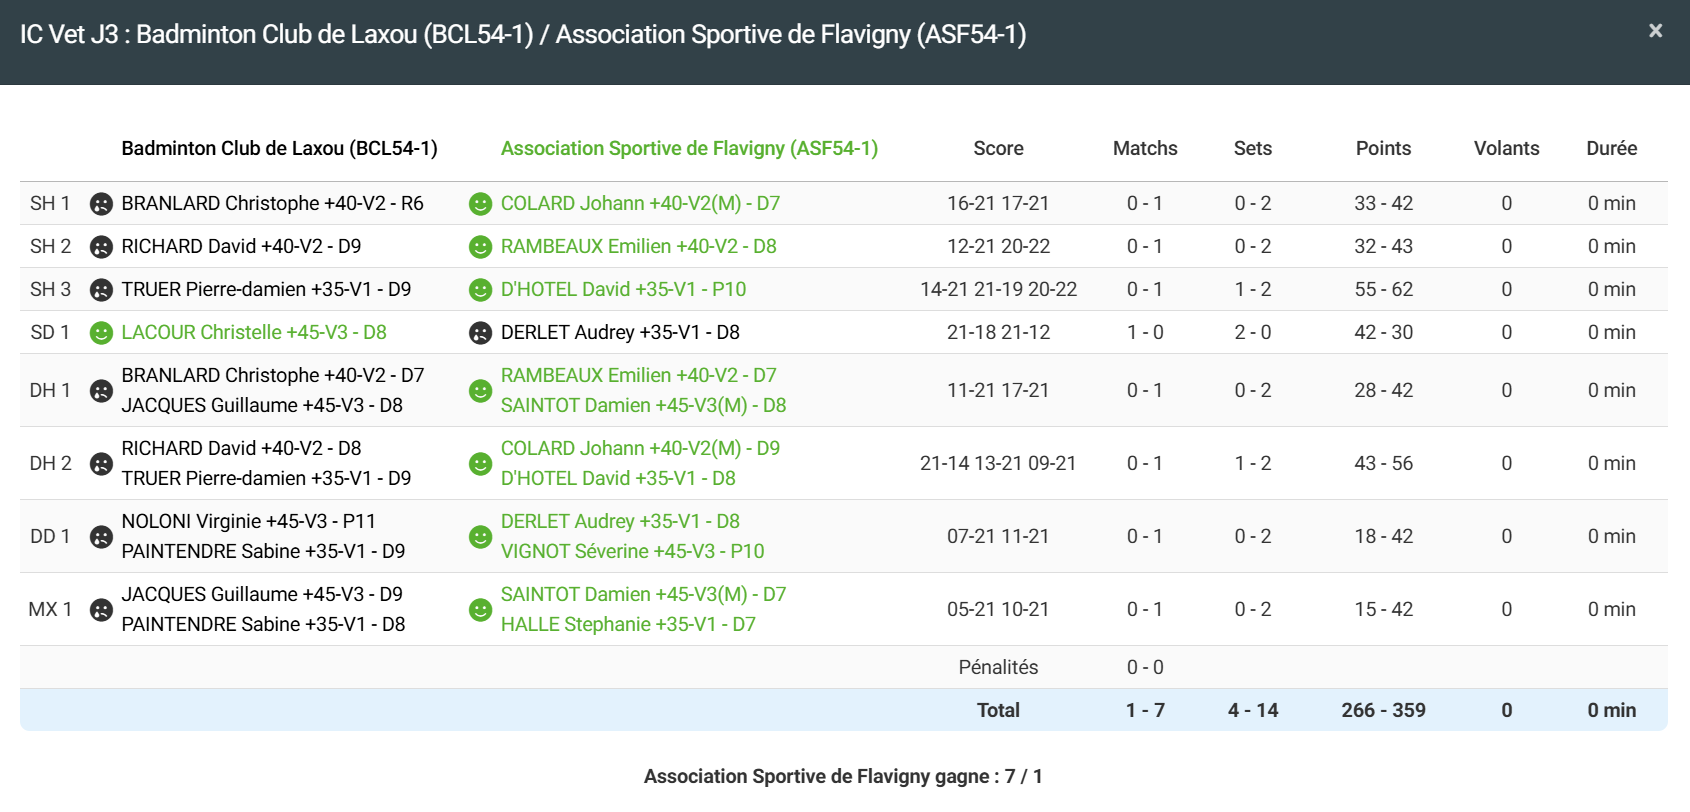This screenshot has height=812, width=1690.
Task: Click sad face icon in SH 2 row
Action: [x=101, y=247]
